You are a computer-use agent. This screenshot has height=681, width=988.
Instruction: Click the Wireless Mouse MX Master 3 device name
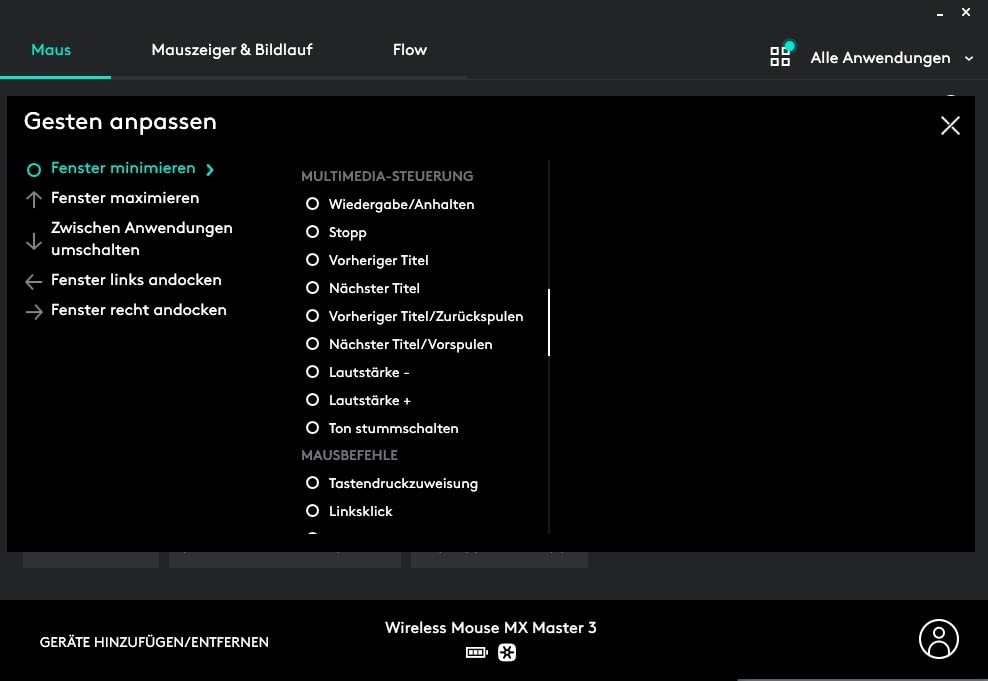coord(490,627)
